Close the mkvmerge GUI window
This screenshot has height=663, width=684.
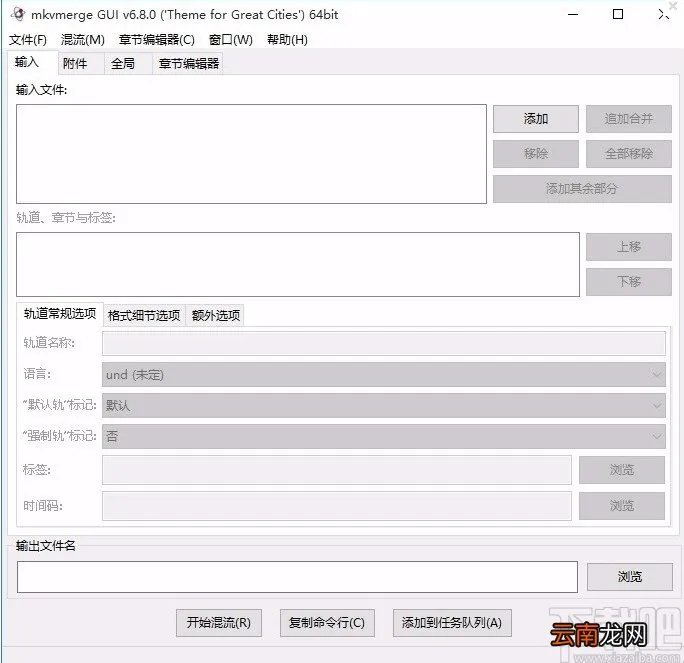pos(663,14)
